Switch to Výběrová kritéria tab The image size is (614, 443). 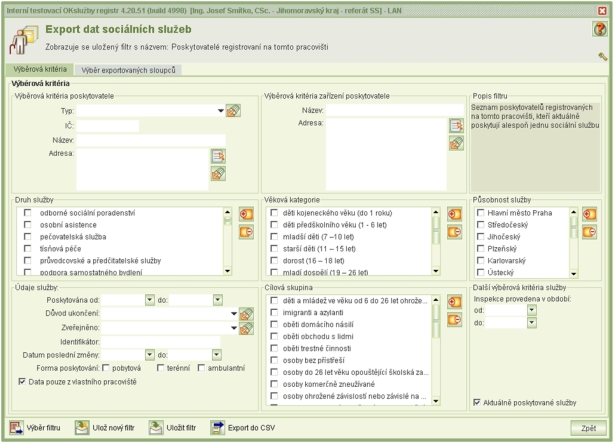[40, 69]
